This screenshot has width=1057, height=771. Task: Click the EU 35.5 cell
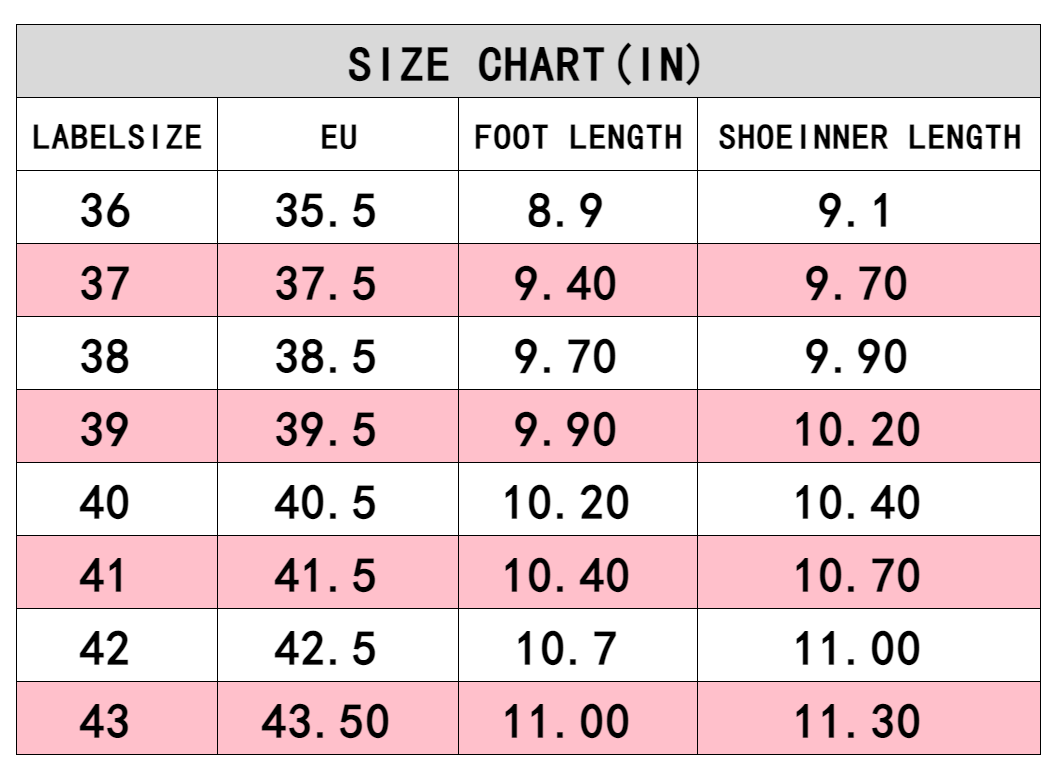tap(327, 211)
